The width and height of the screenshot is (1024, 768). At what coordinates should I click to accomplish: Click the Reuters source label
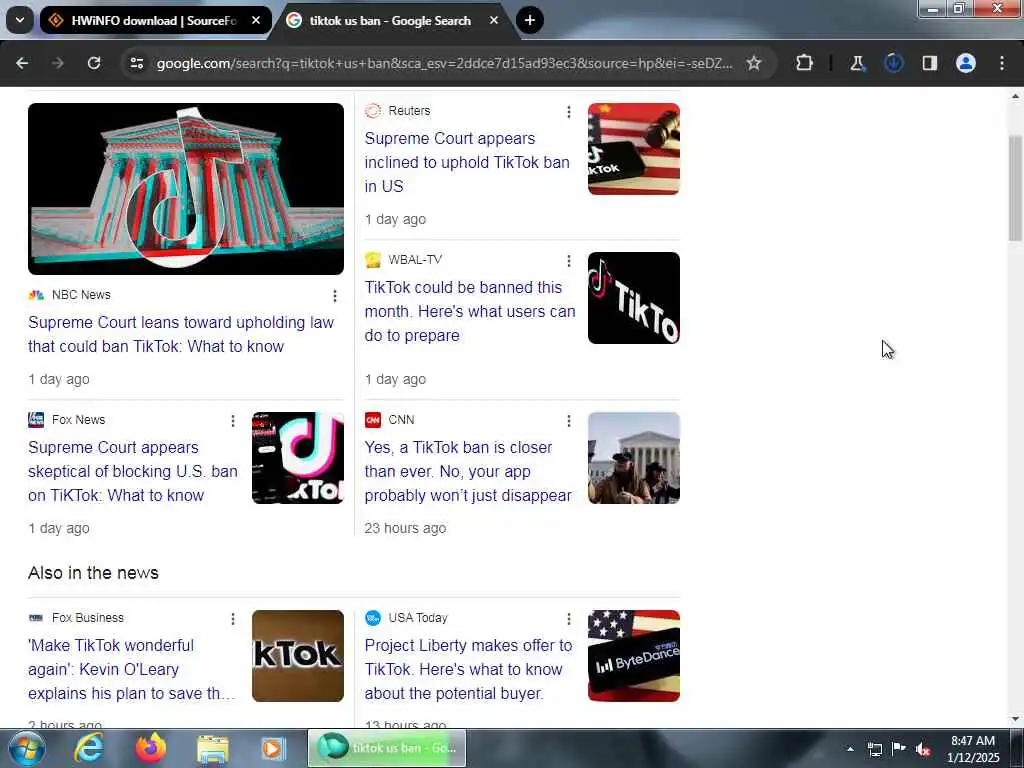(409, 110)
